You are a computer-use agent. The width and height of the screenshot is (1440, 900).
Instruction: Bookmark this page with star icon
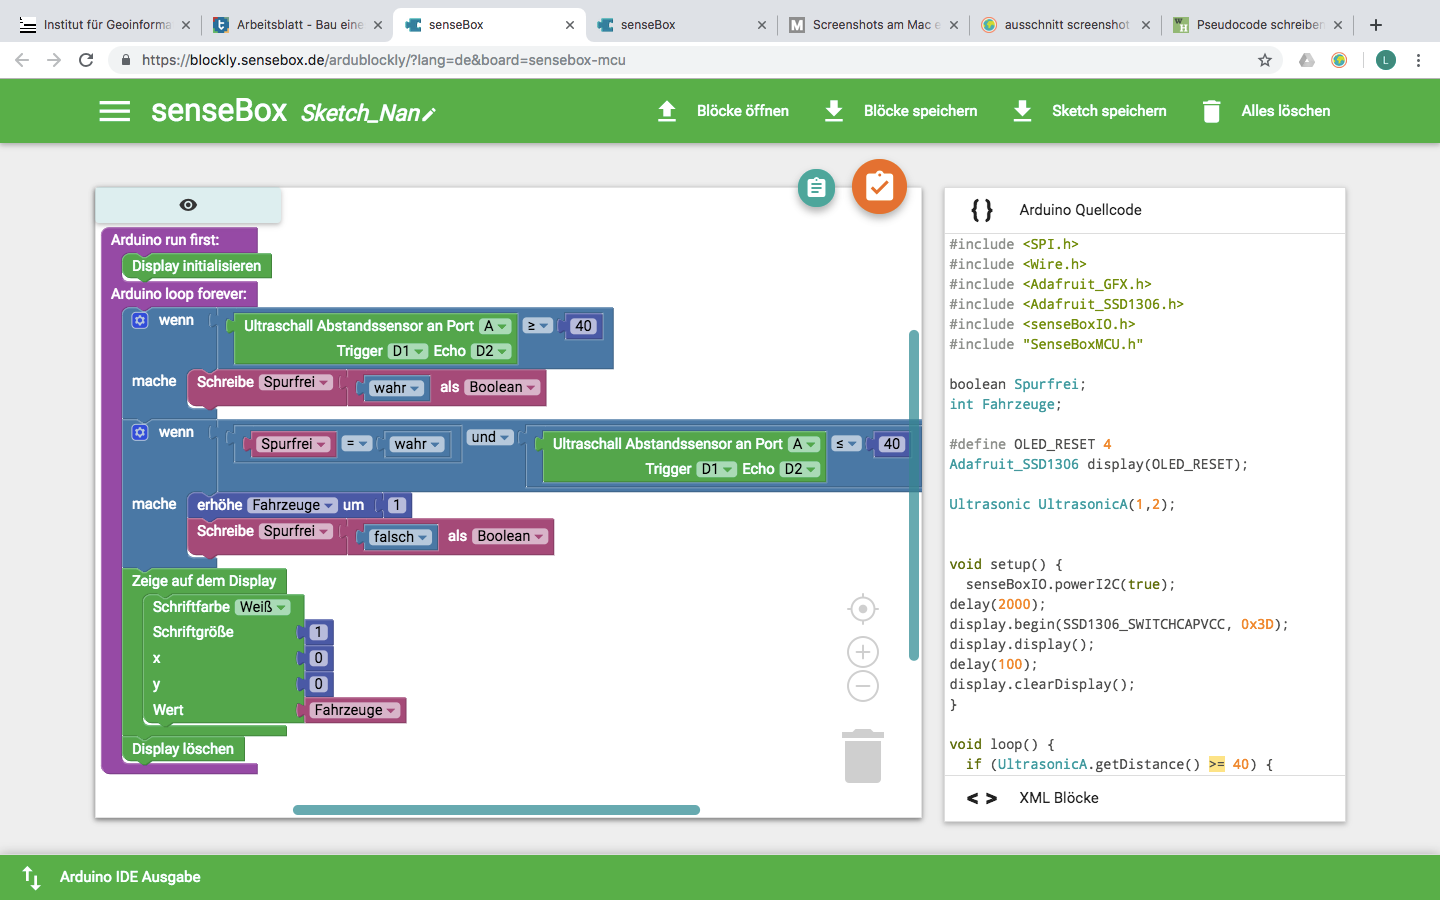pyautogui.click(x=1265, y=60)
